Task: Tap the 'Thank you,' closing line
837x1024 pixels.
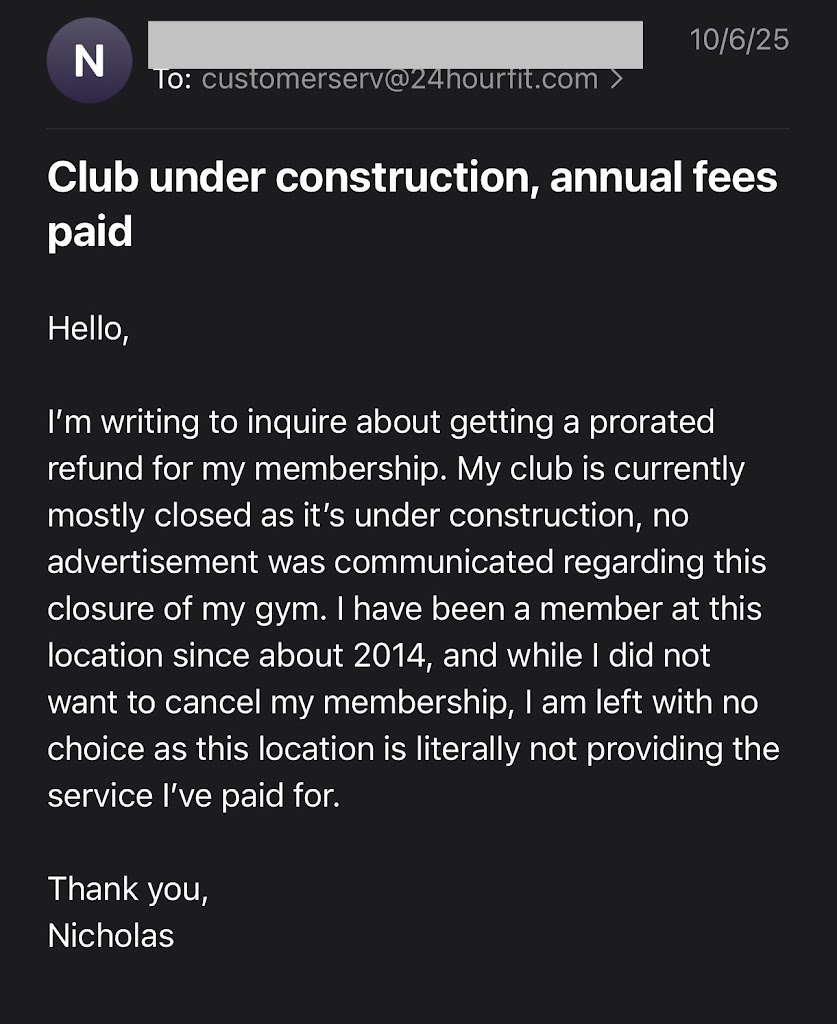Action: (x=128, y=889)
